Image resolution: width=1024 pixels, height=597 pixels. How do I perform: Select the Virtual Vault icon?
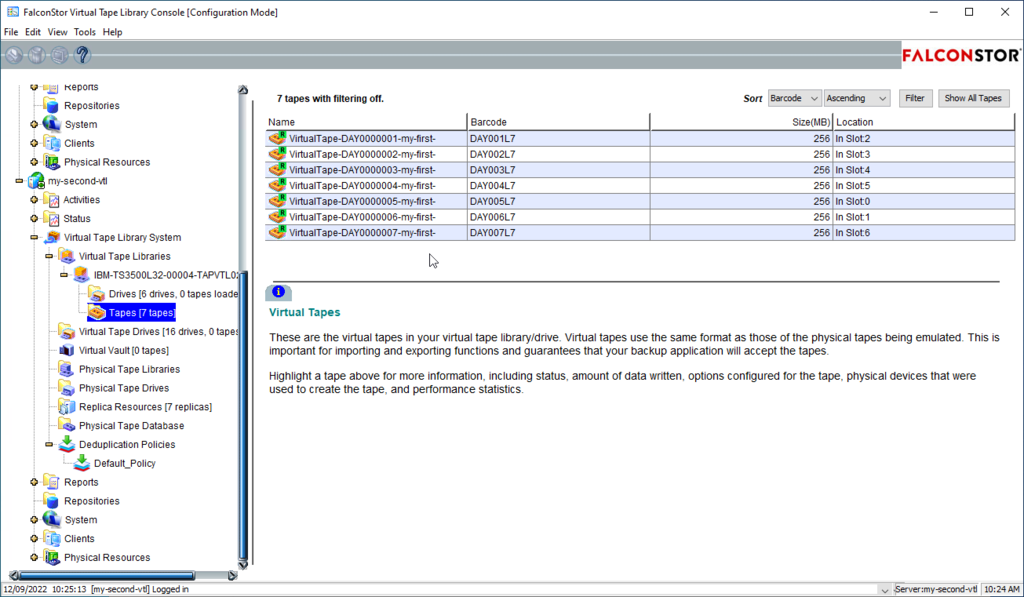coord(67,350)
